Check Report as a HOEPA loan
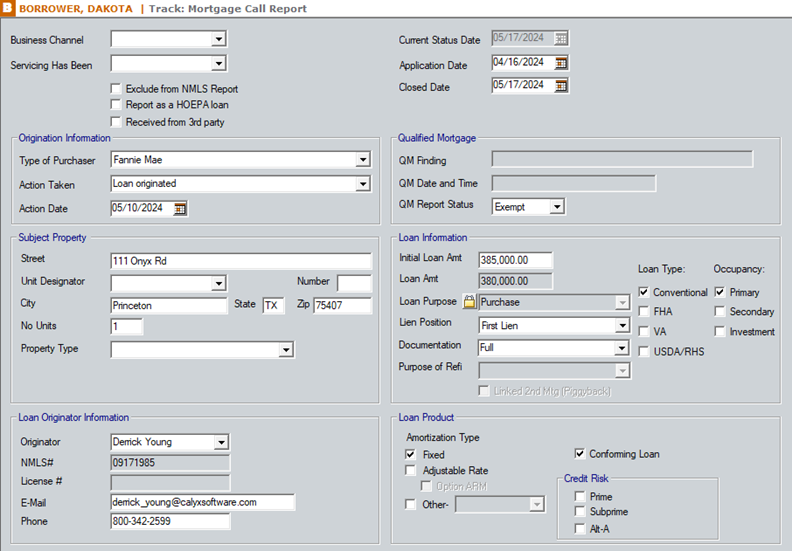Screen dimensions: 792x551 [117, 104]
